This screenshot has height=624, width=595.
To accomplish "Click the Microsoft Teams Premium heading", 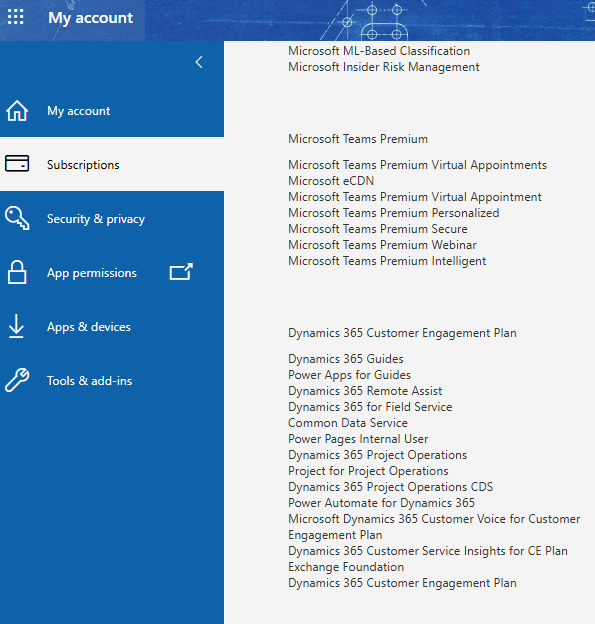I will click(358, 139).
